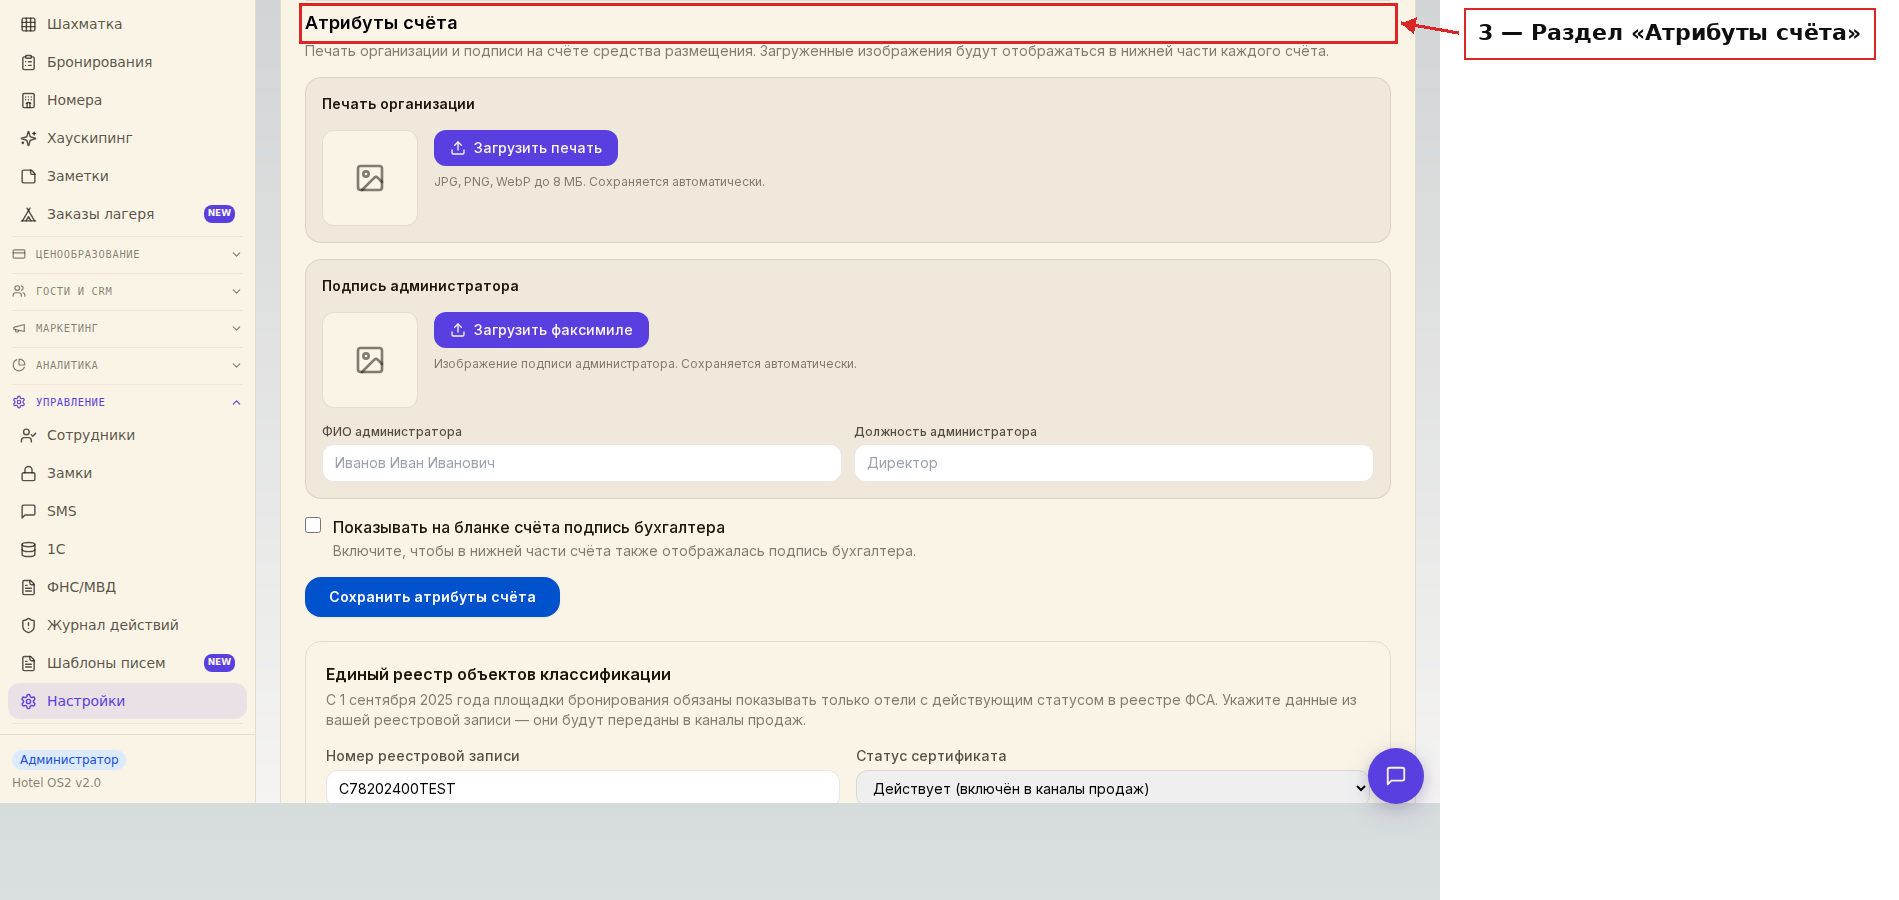Click the ФНС/МВД document icon

(28, 587)
